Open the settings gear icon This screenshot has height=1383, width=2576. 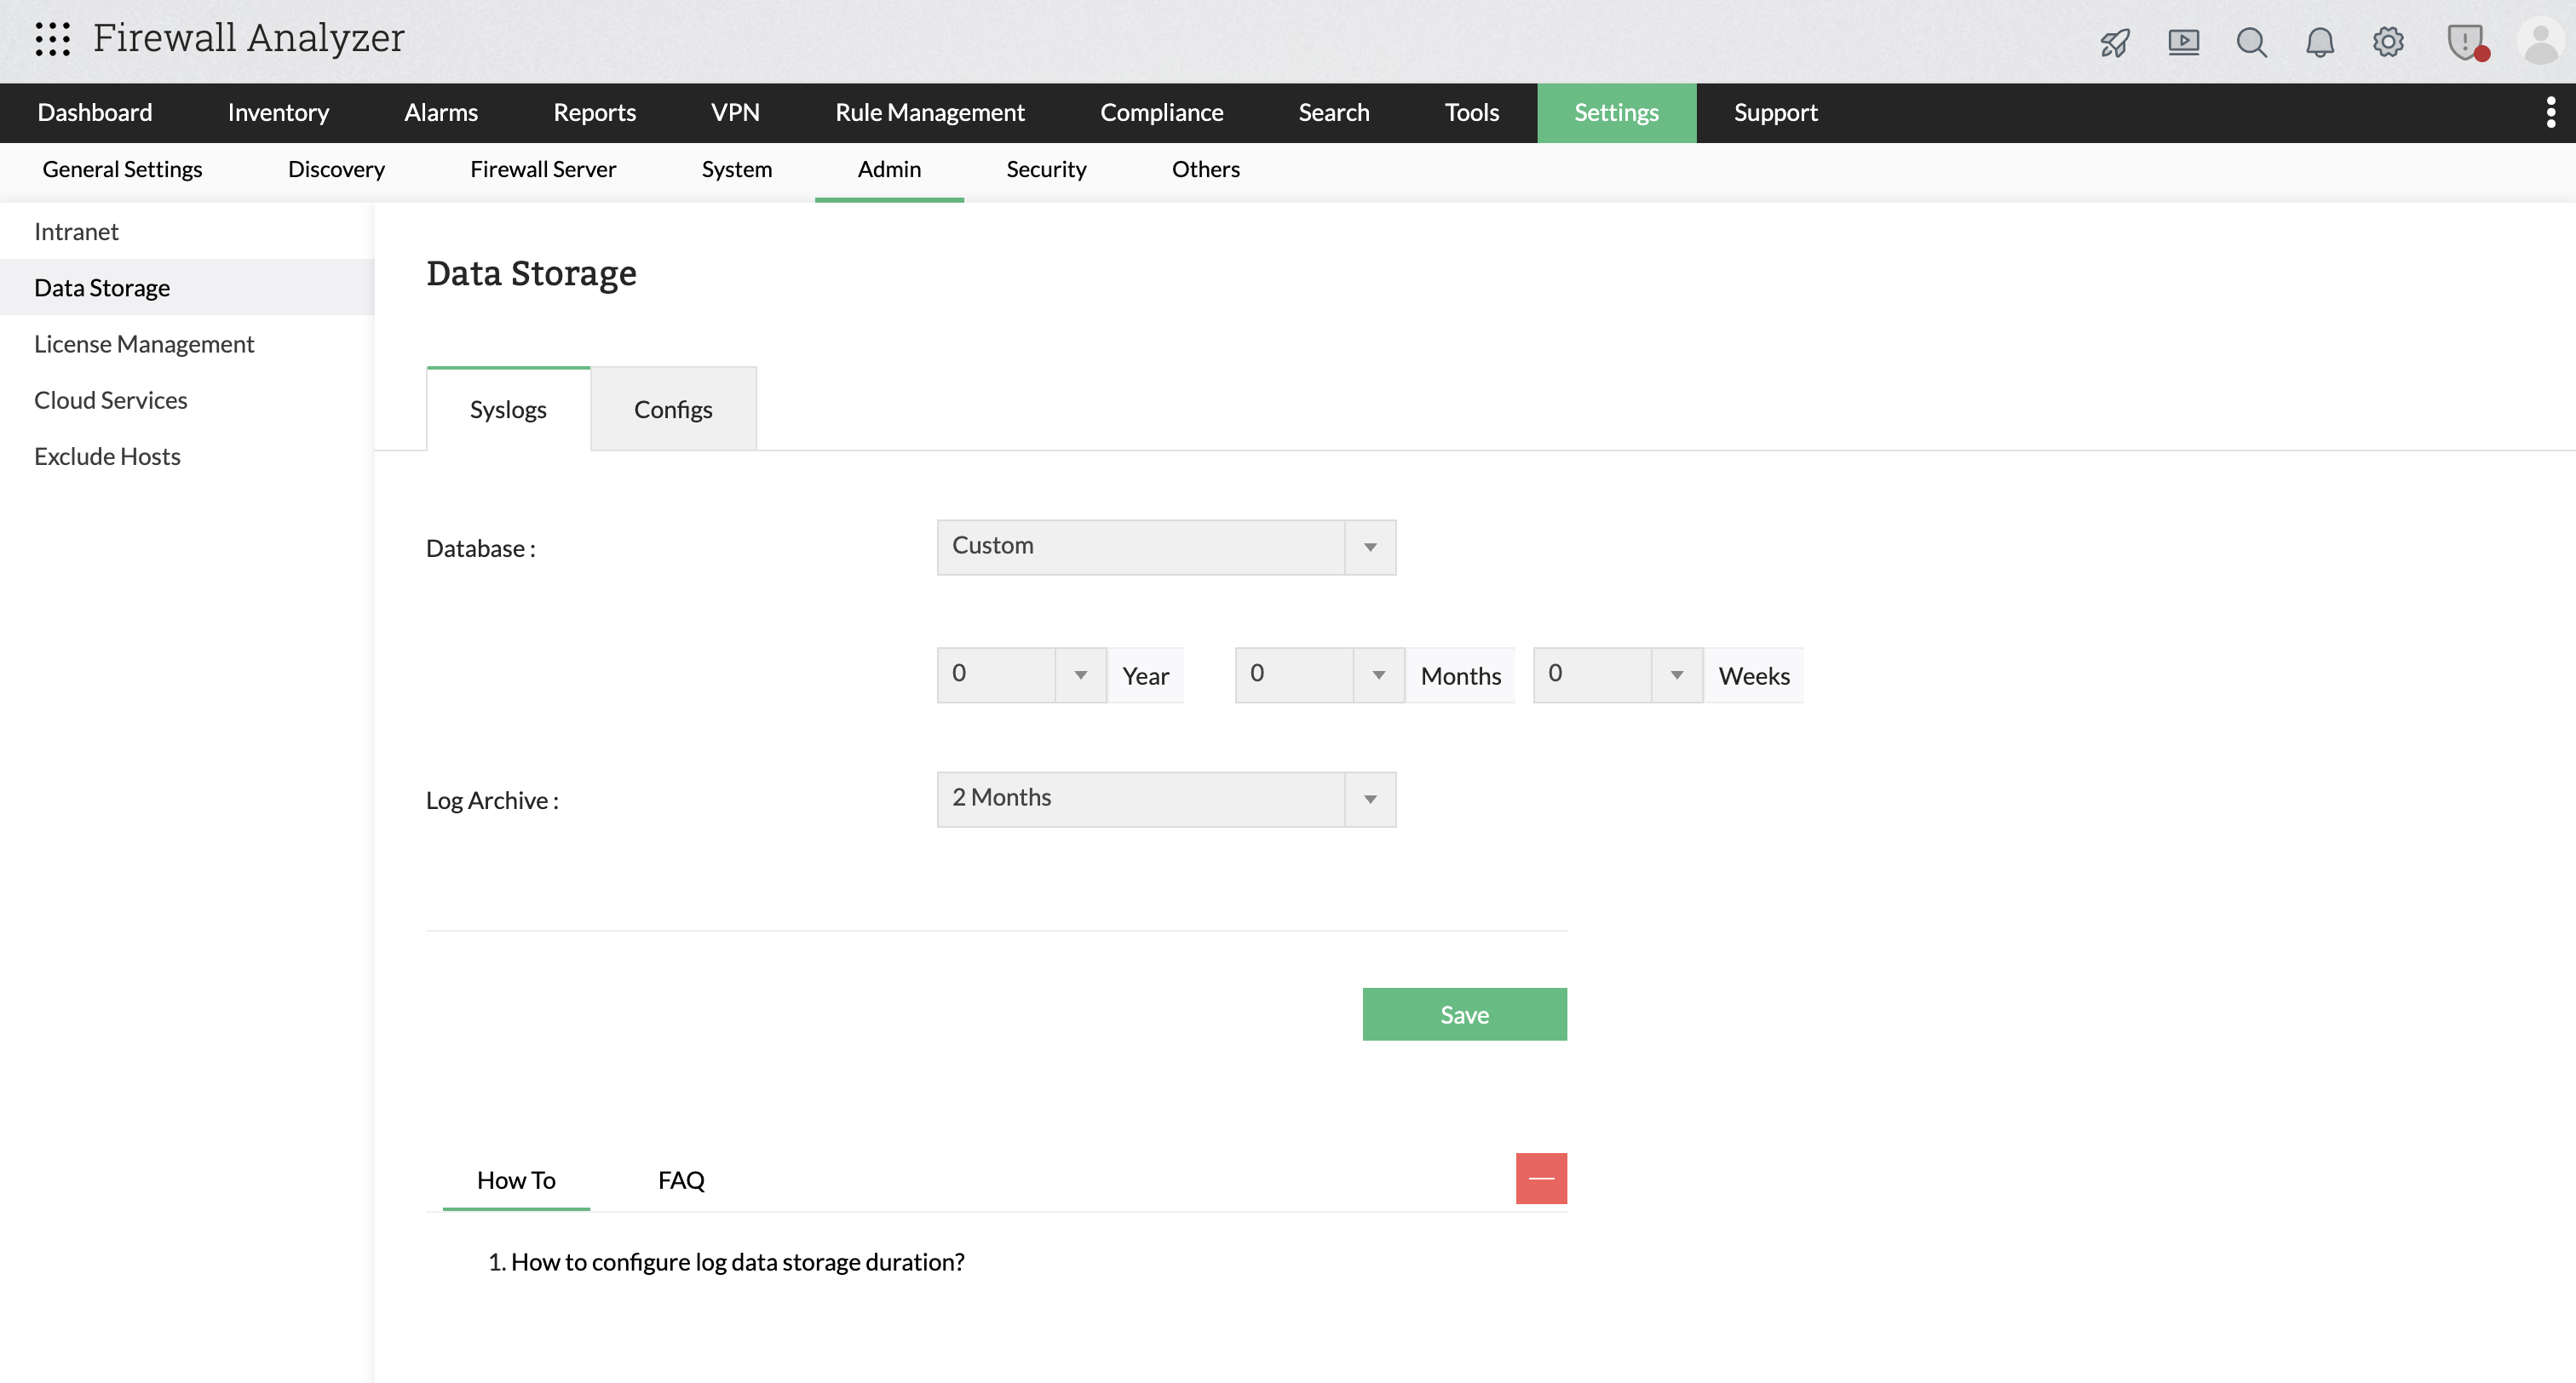point(2389,42)
